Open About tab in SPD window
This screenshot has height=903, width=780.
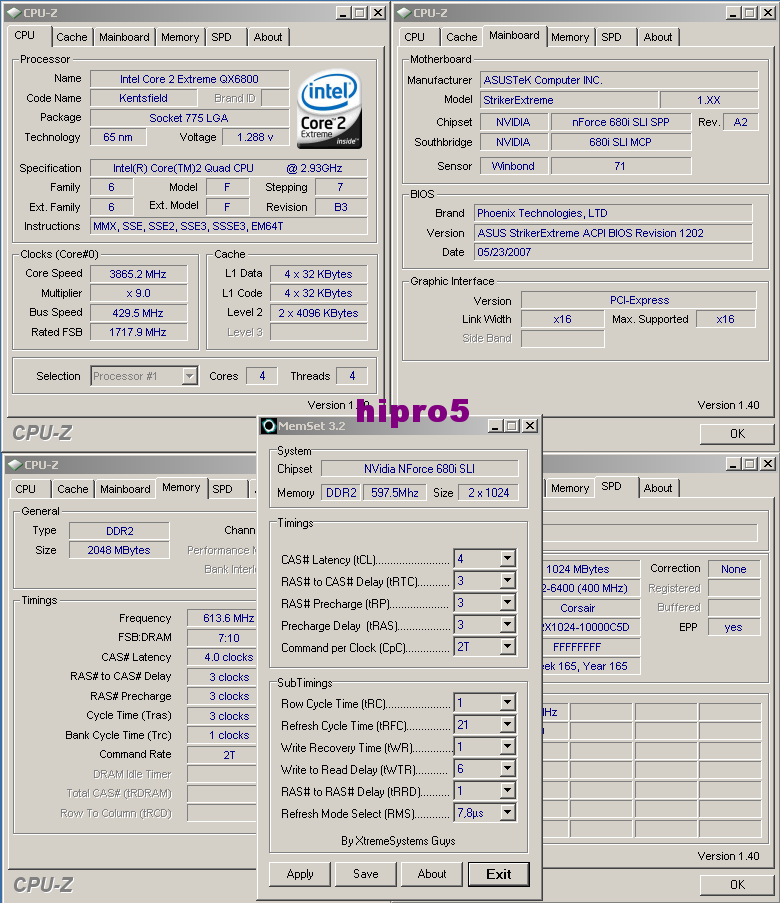658,488
